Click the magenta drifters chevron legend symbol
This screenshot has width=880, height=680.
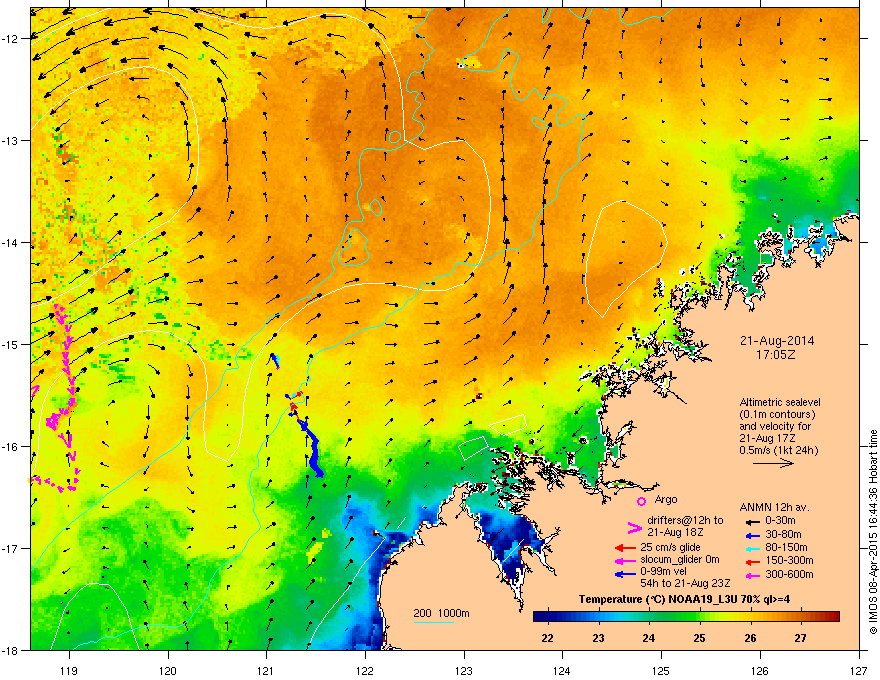tap(634, 528)
